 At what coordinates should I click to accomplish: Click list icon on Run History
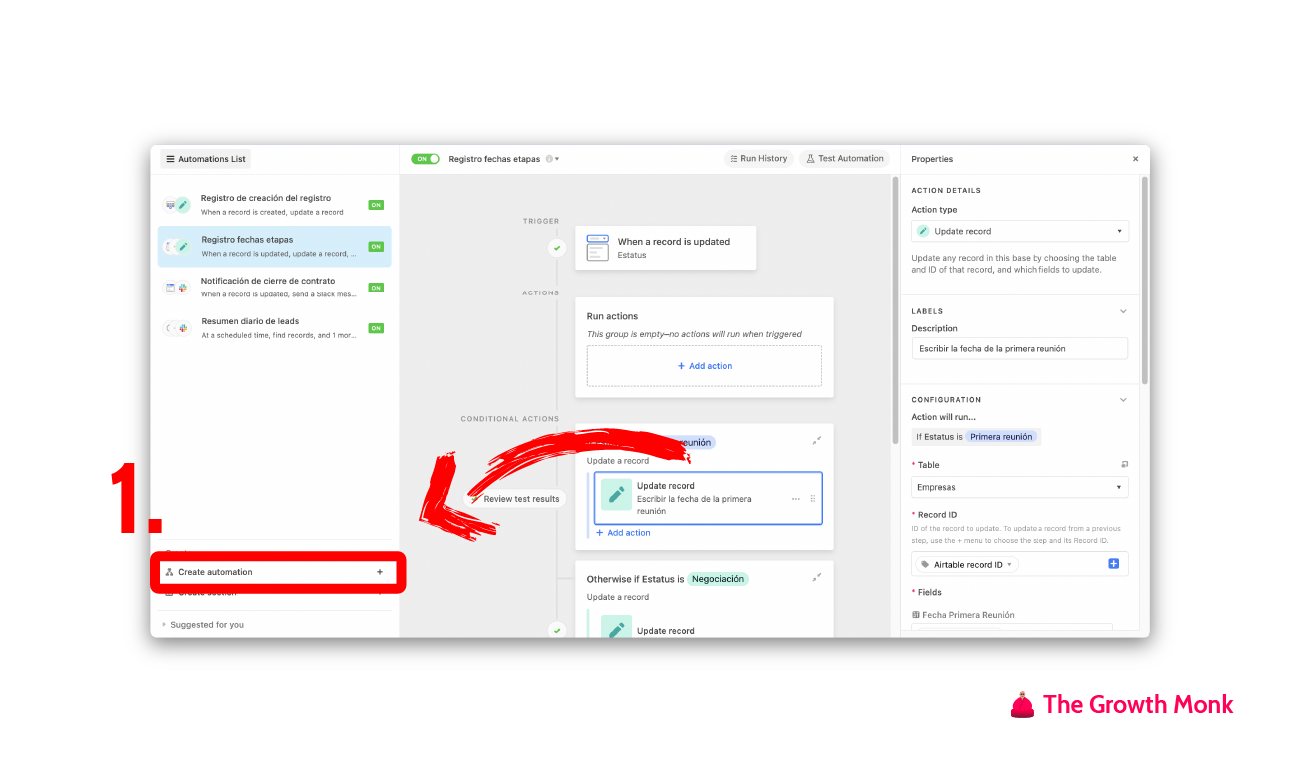pos(733,159)
